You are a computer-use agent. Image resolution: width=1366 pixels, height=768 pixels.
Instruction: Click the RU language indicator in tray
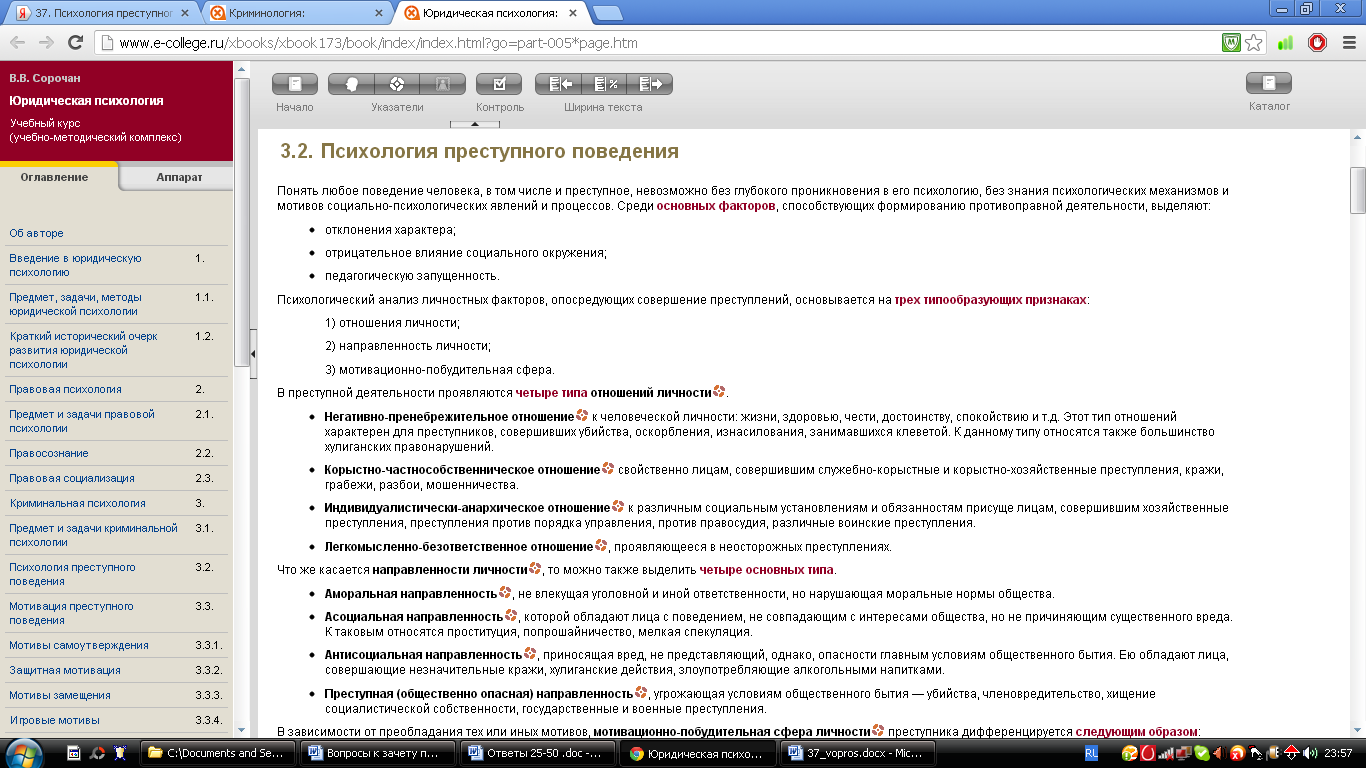[x=1091, y=752]
